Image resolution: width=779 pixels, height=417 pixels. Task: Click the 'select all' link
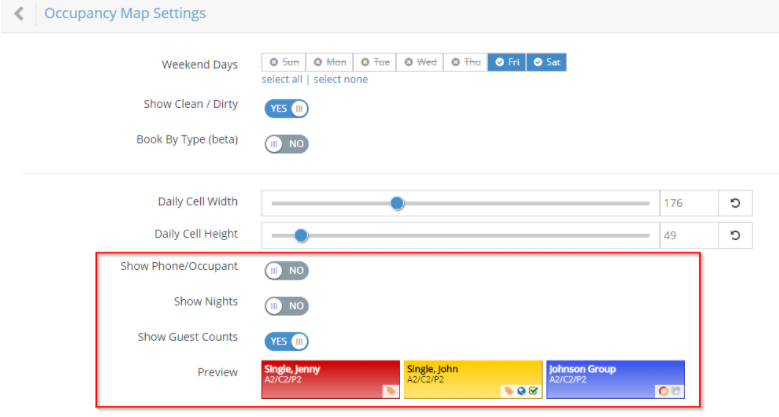click(282, 80)
